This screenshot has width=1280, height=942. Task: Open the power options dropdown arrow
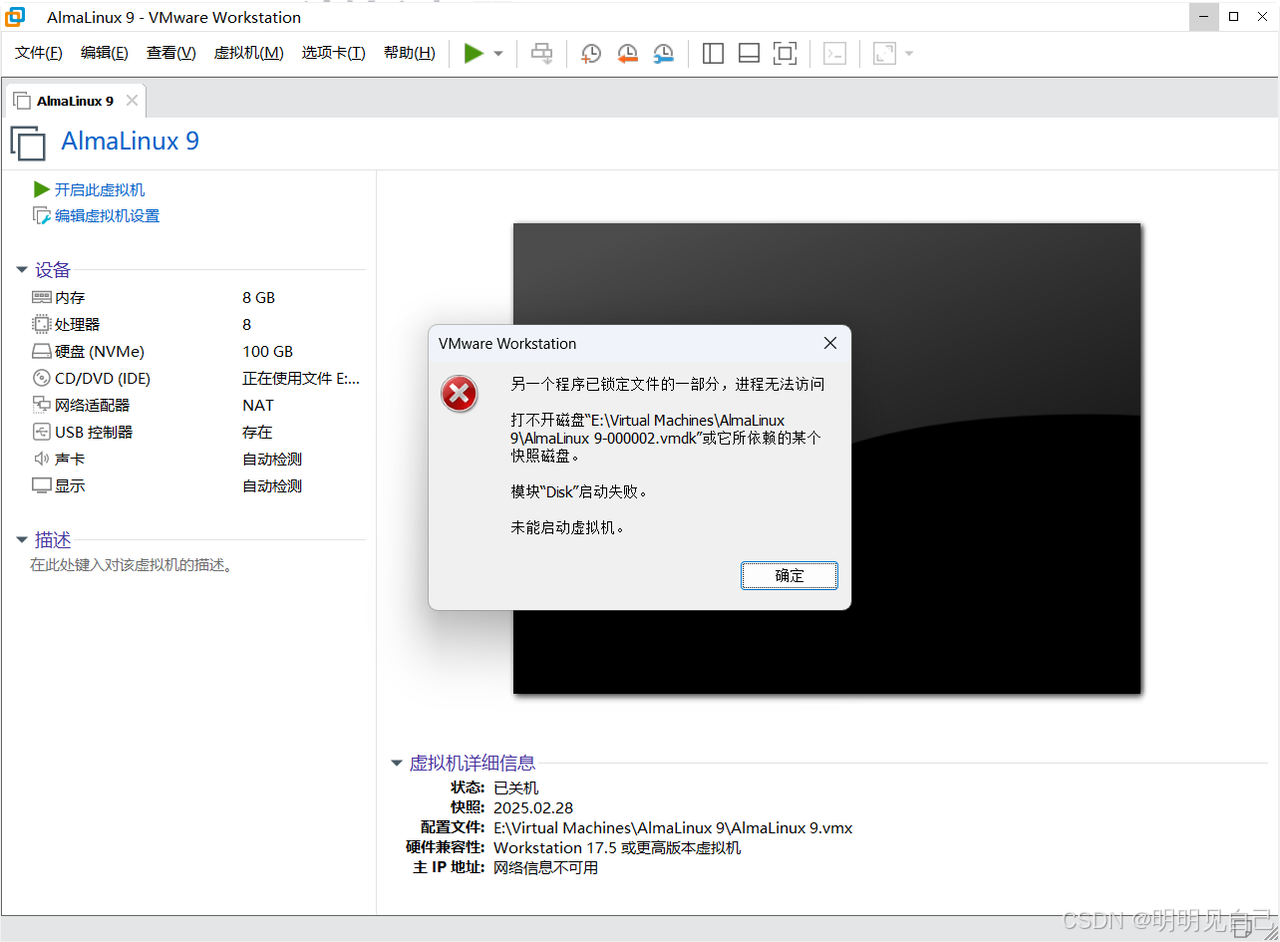(x=498, y=54)
